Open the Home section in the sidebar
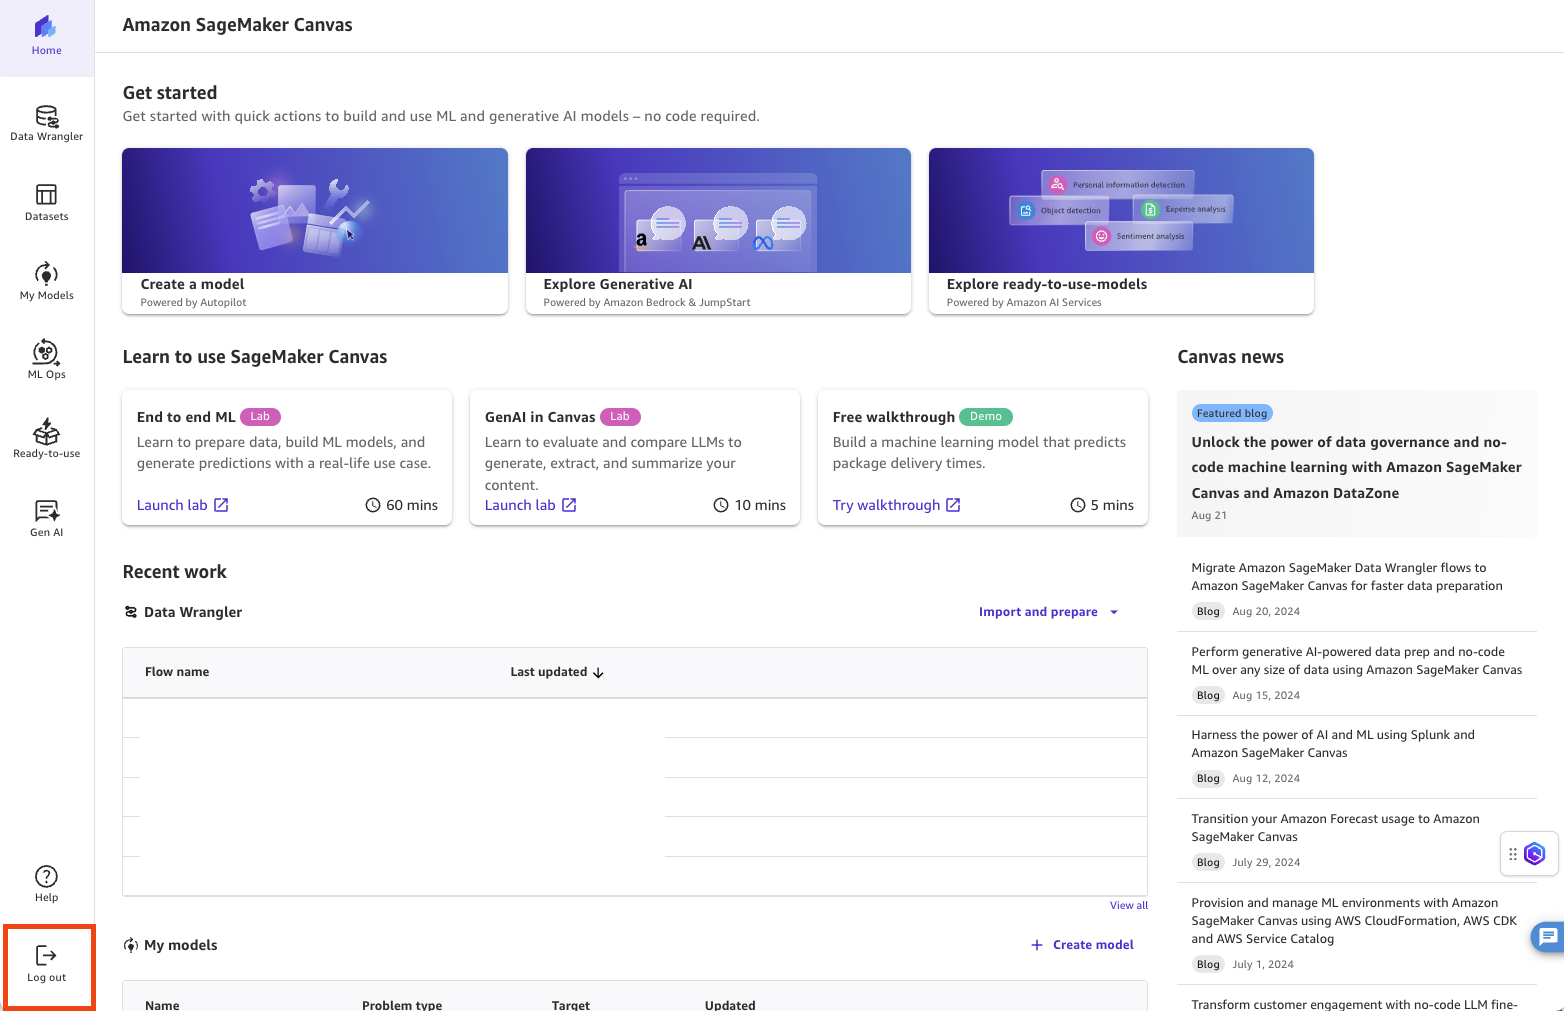The width and height of the screenshot is (1564, 1011). 47,37
